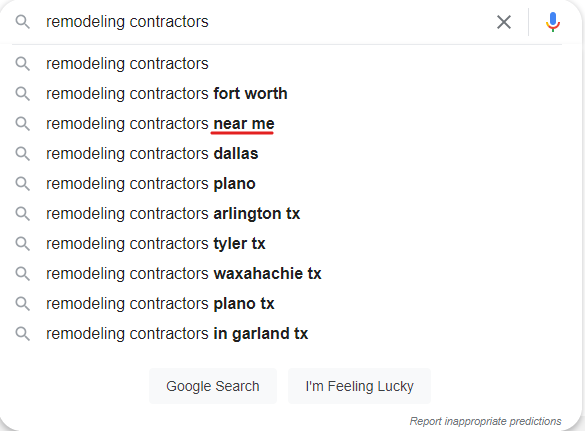
Task: Click magnifier icon beside 'in garland tx' suggestion
Action: click(x=22, y=334)
